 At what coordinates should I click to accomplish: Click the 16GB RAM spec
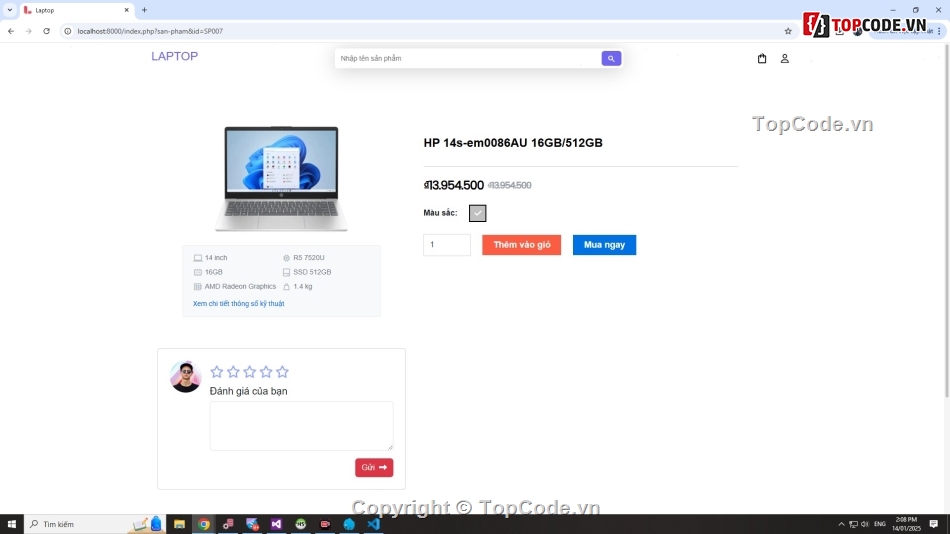(x=208, y=272)
